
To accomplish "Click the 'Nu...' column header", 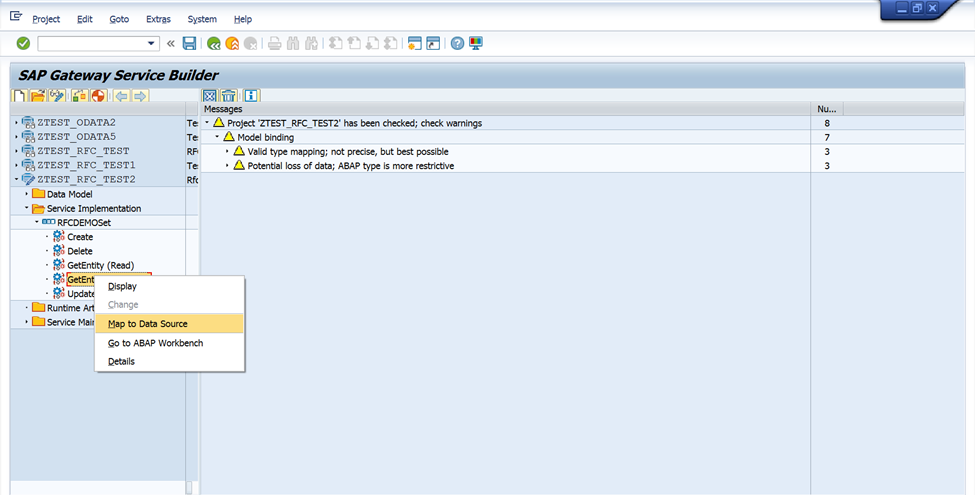I will (826, 109).
